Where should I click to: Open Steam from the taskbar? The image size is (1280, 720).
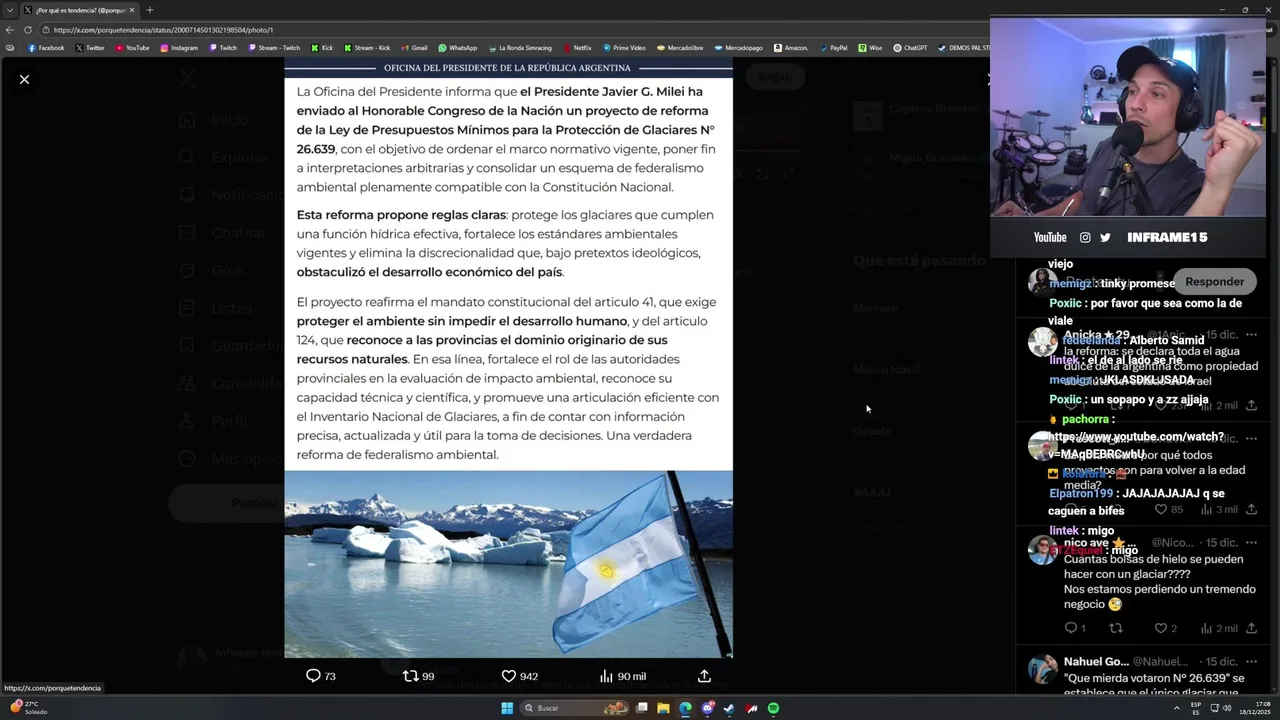click(x=729, y=708)
